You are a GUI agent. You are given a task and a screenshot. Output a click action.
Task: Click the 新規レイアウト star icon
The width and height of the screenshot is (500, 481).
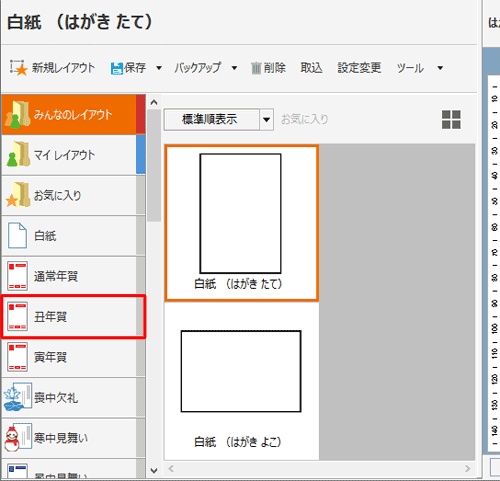click(18, 68)
